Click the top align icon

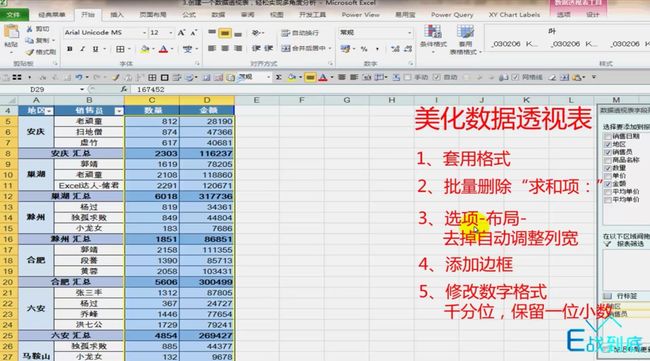(x=212, y=32)
